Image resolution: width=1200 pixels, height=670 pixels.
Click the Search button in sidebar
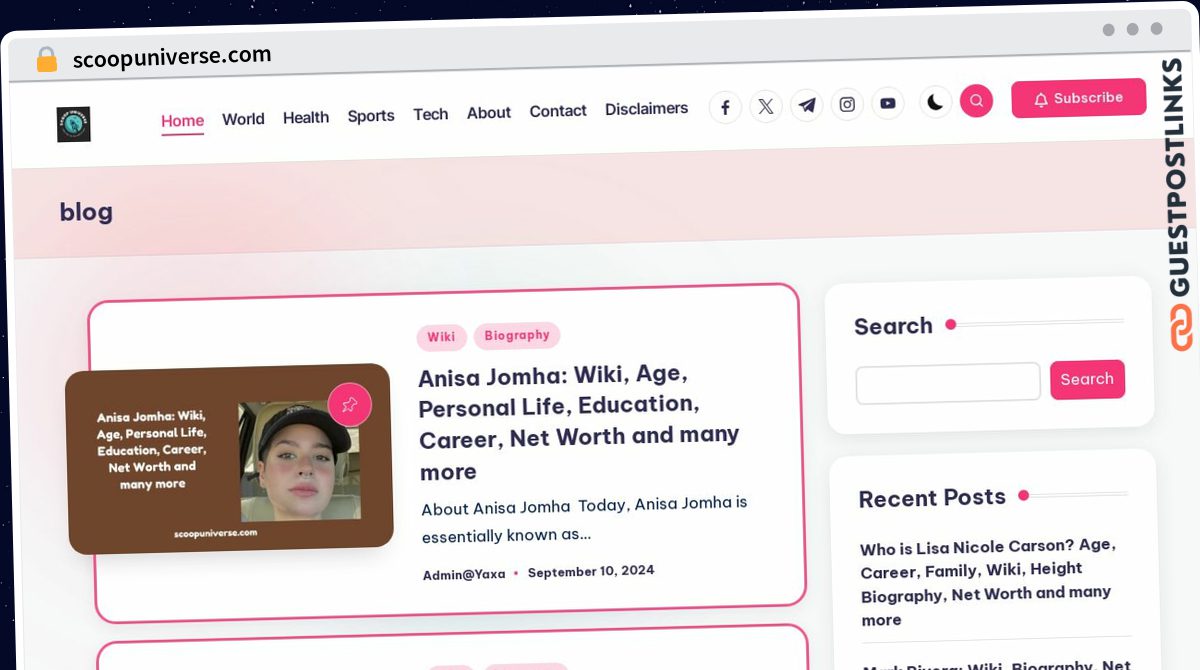point(1087,379)
